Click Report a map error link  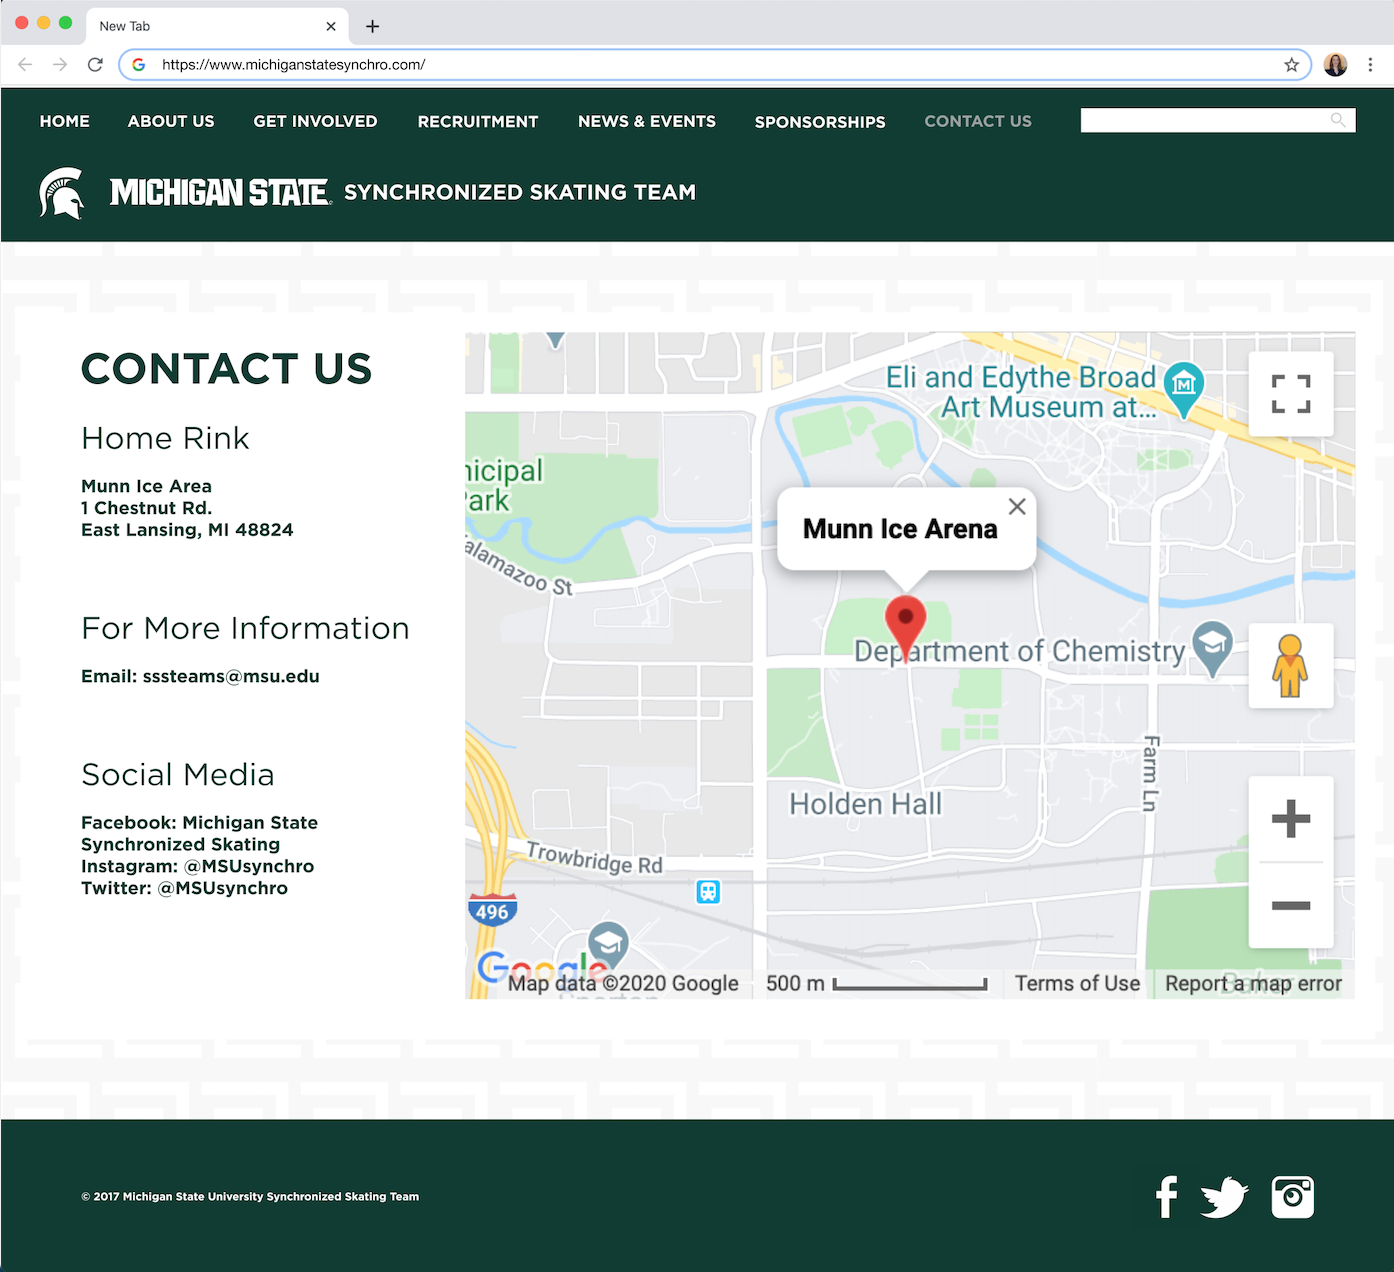pos(1253,983)
